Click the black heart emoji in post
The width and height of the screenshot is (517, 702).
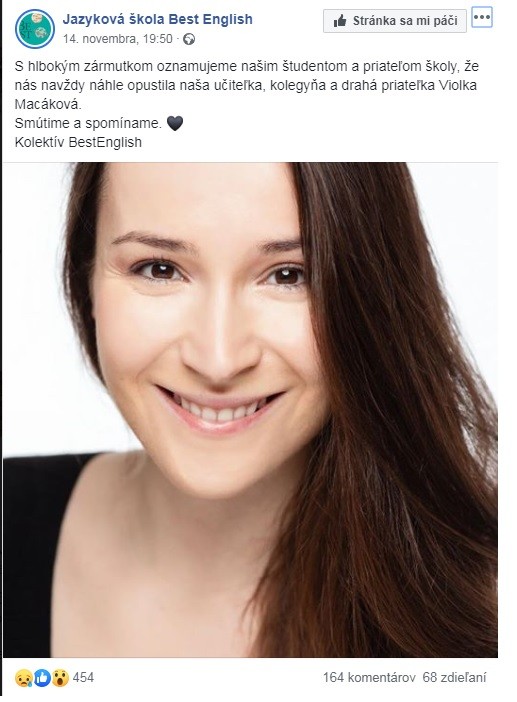(175, 123)
